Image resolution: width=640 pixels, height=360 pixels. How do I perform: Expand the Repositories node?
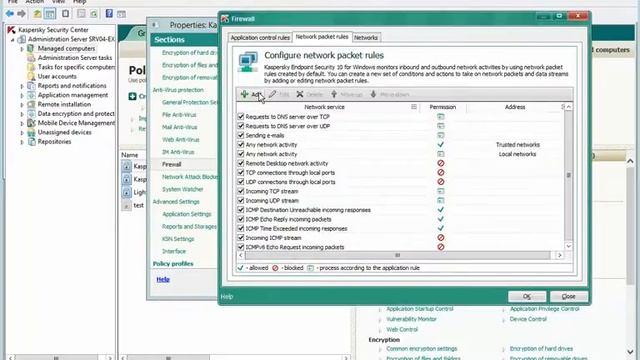(x=22, y=142)
